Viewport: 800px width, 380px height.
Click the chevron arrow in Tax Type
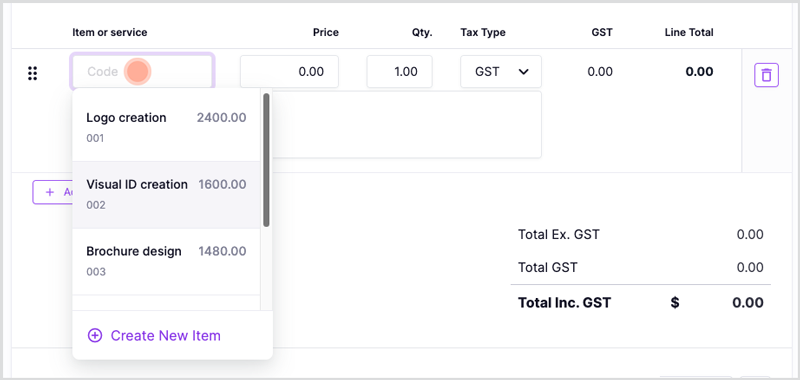523,72
